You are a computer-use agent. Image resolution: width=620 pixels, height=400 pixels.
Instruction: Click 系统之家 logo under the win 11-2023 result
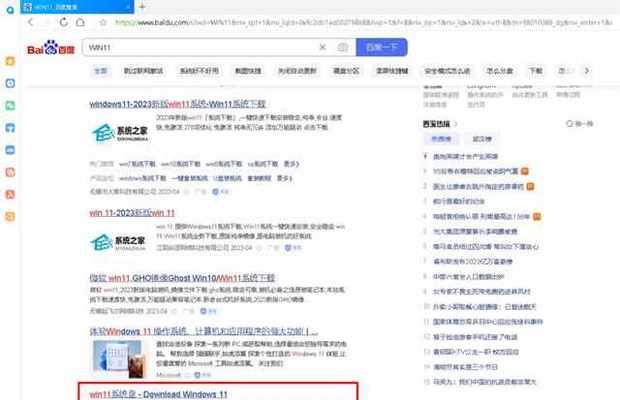pos(117,242)
